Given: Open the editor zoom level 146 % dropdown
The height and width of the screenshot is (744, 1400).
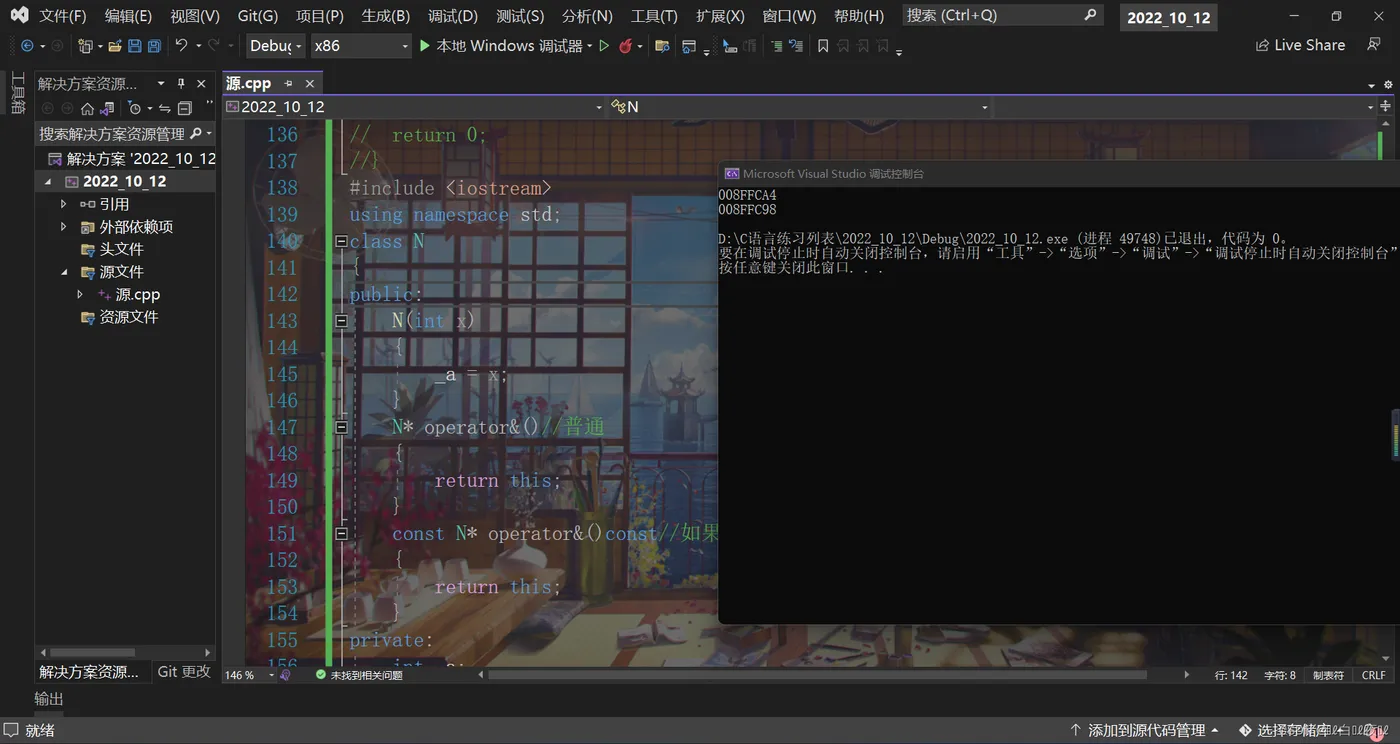Looking at the screenshot, I should tap(247, 675).
